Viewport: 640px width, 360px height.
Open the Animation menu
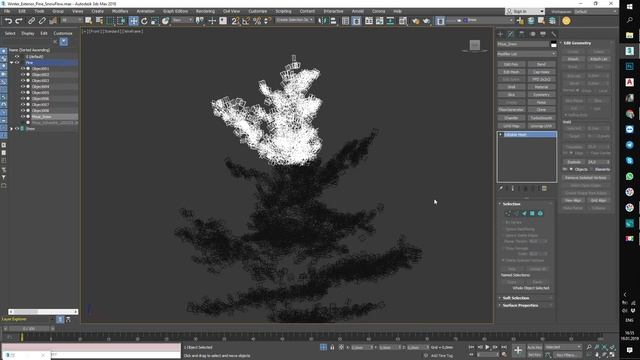145,11
